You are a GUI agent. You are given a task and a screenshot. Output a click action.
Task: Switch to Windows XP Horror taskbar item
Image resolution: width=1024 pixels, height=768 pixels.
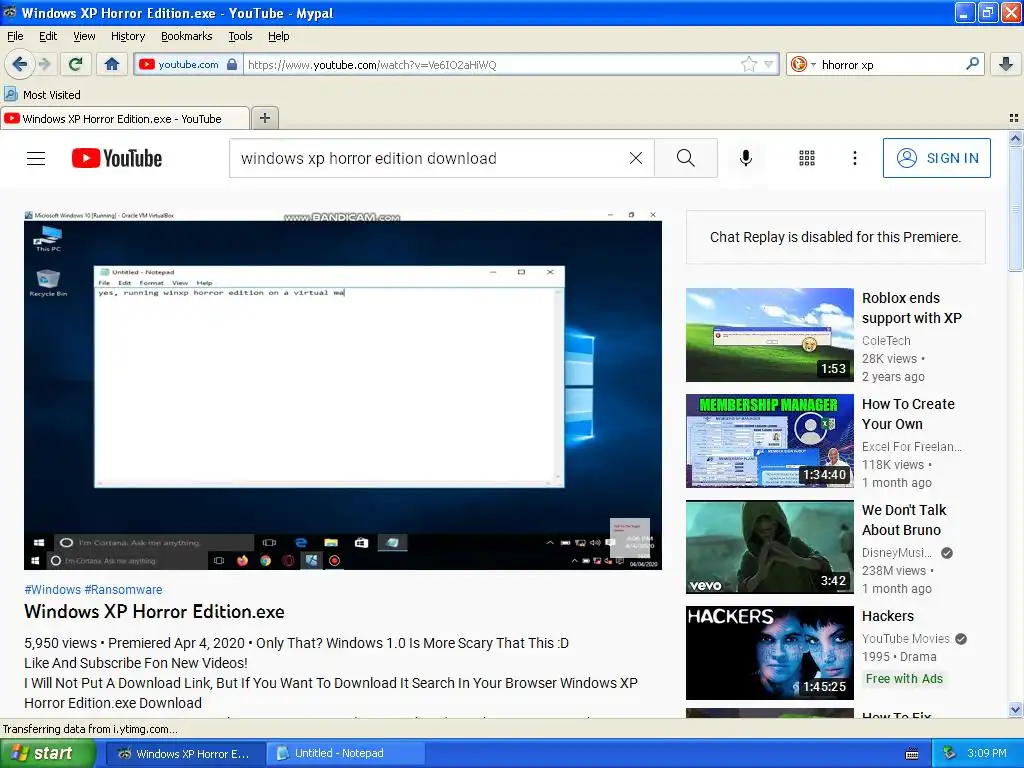coord(186,753)
